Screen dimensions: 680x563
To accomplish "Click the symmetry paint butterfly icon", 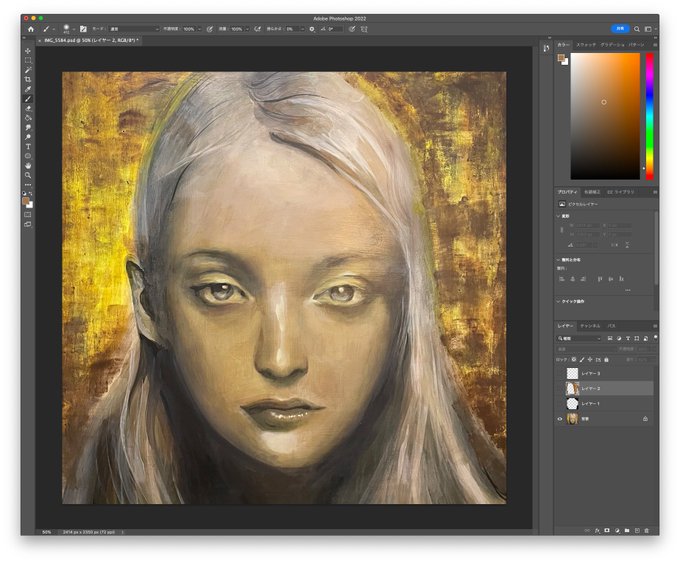I will click(x=364, y=29).
